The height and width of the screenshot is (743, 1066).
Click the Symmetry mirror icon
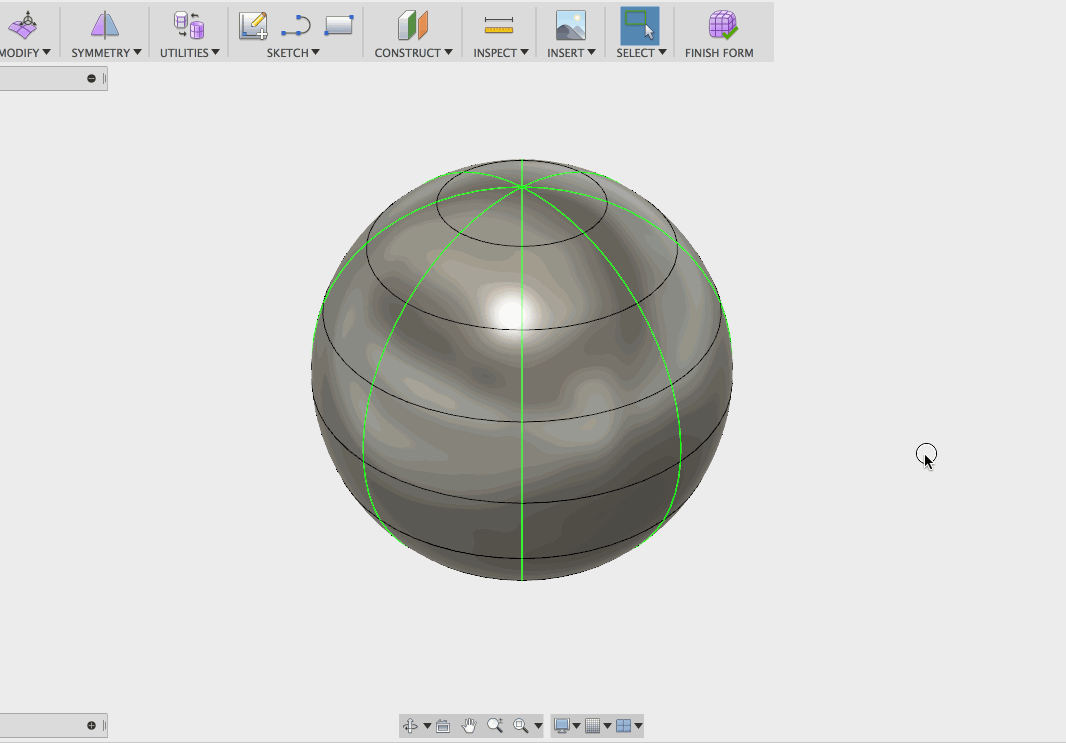click(105, 25)
